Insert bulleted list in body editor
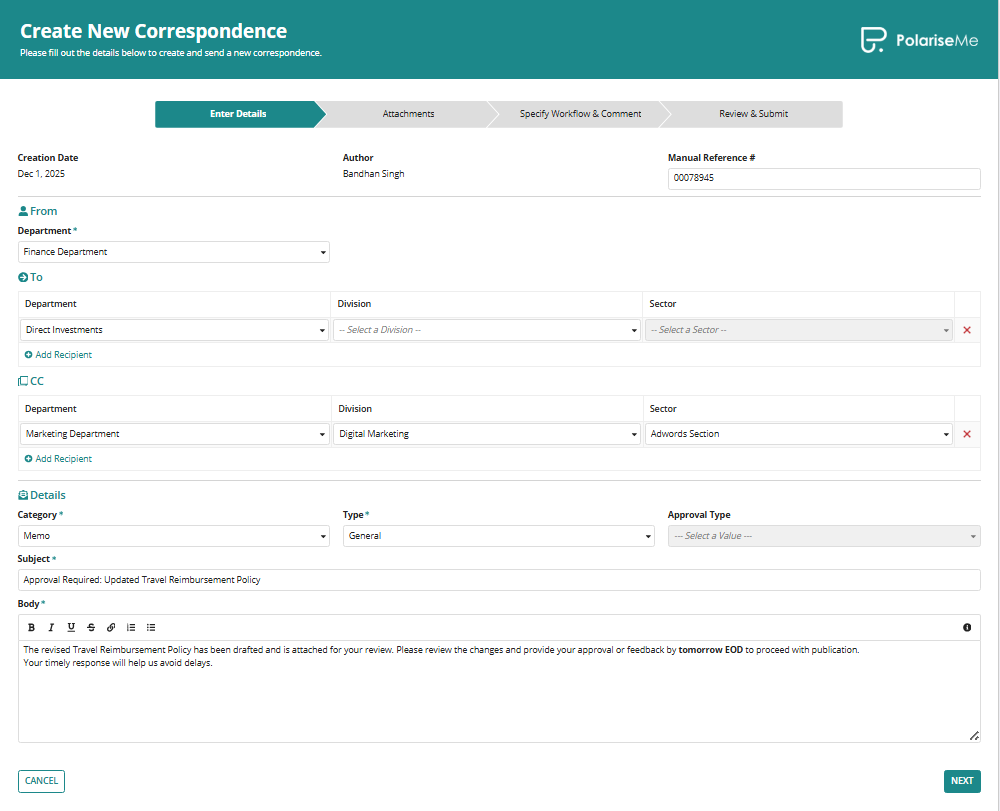The image size is (1000, 811). tap(151, 628)
